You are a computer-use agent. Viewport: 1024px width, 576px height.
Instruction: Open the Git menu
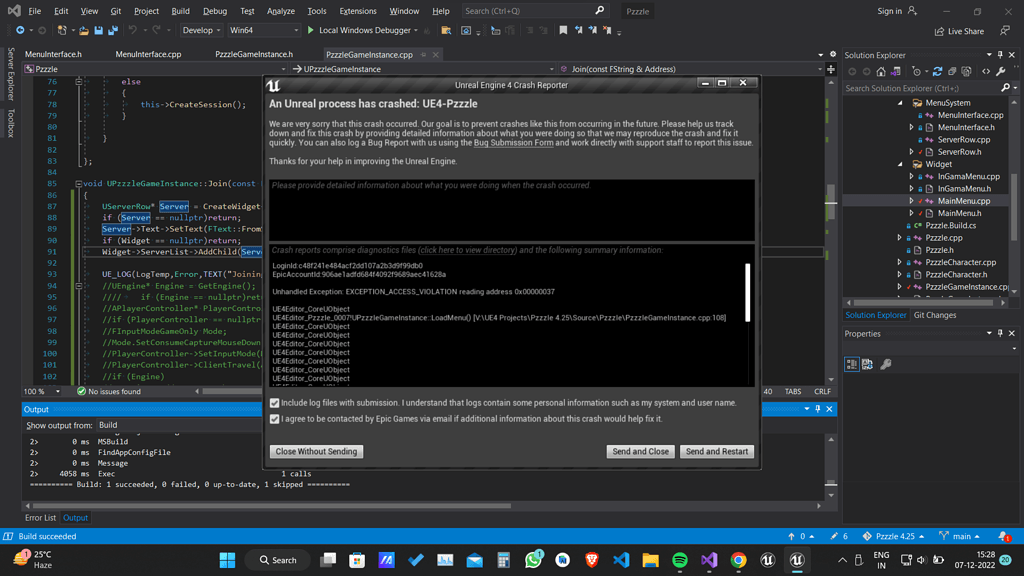[x=118, y=11]
